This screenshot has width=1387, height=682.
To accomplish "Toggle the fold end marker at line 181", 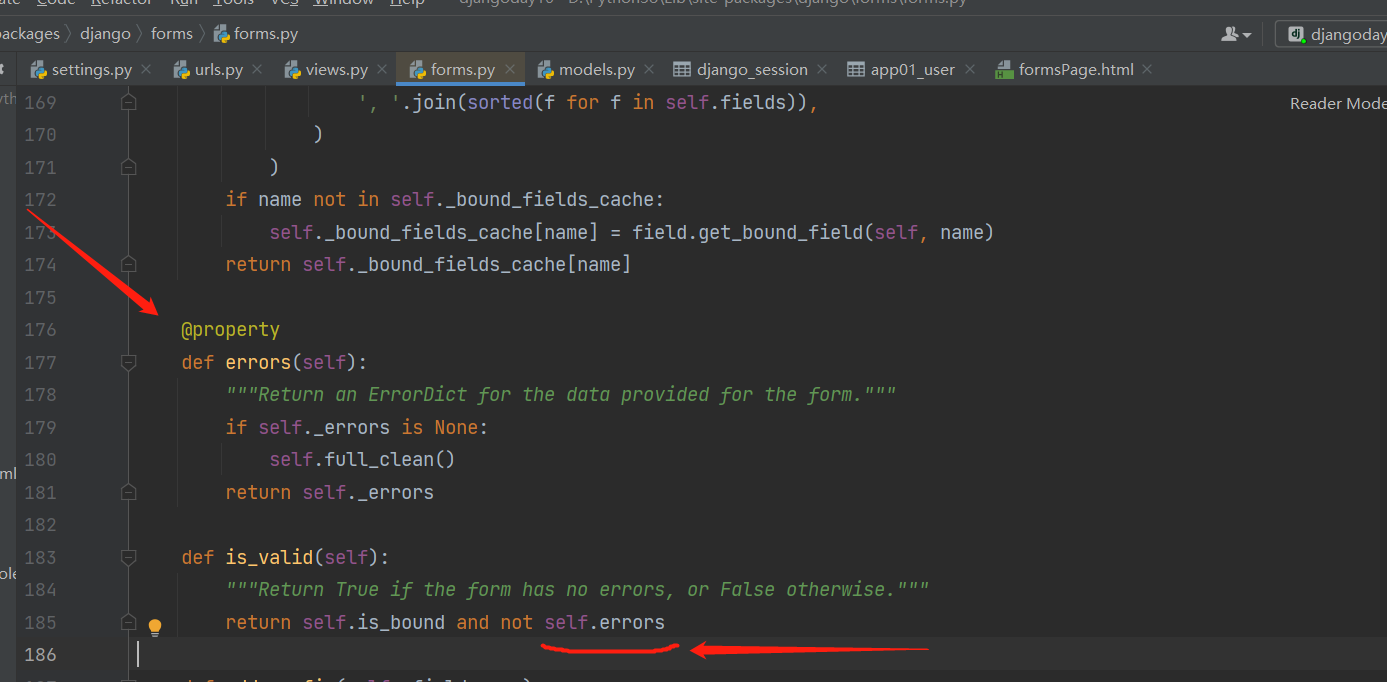I will click(128, 492).
